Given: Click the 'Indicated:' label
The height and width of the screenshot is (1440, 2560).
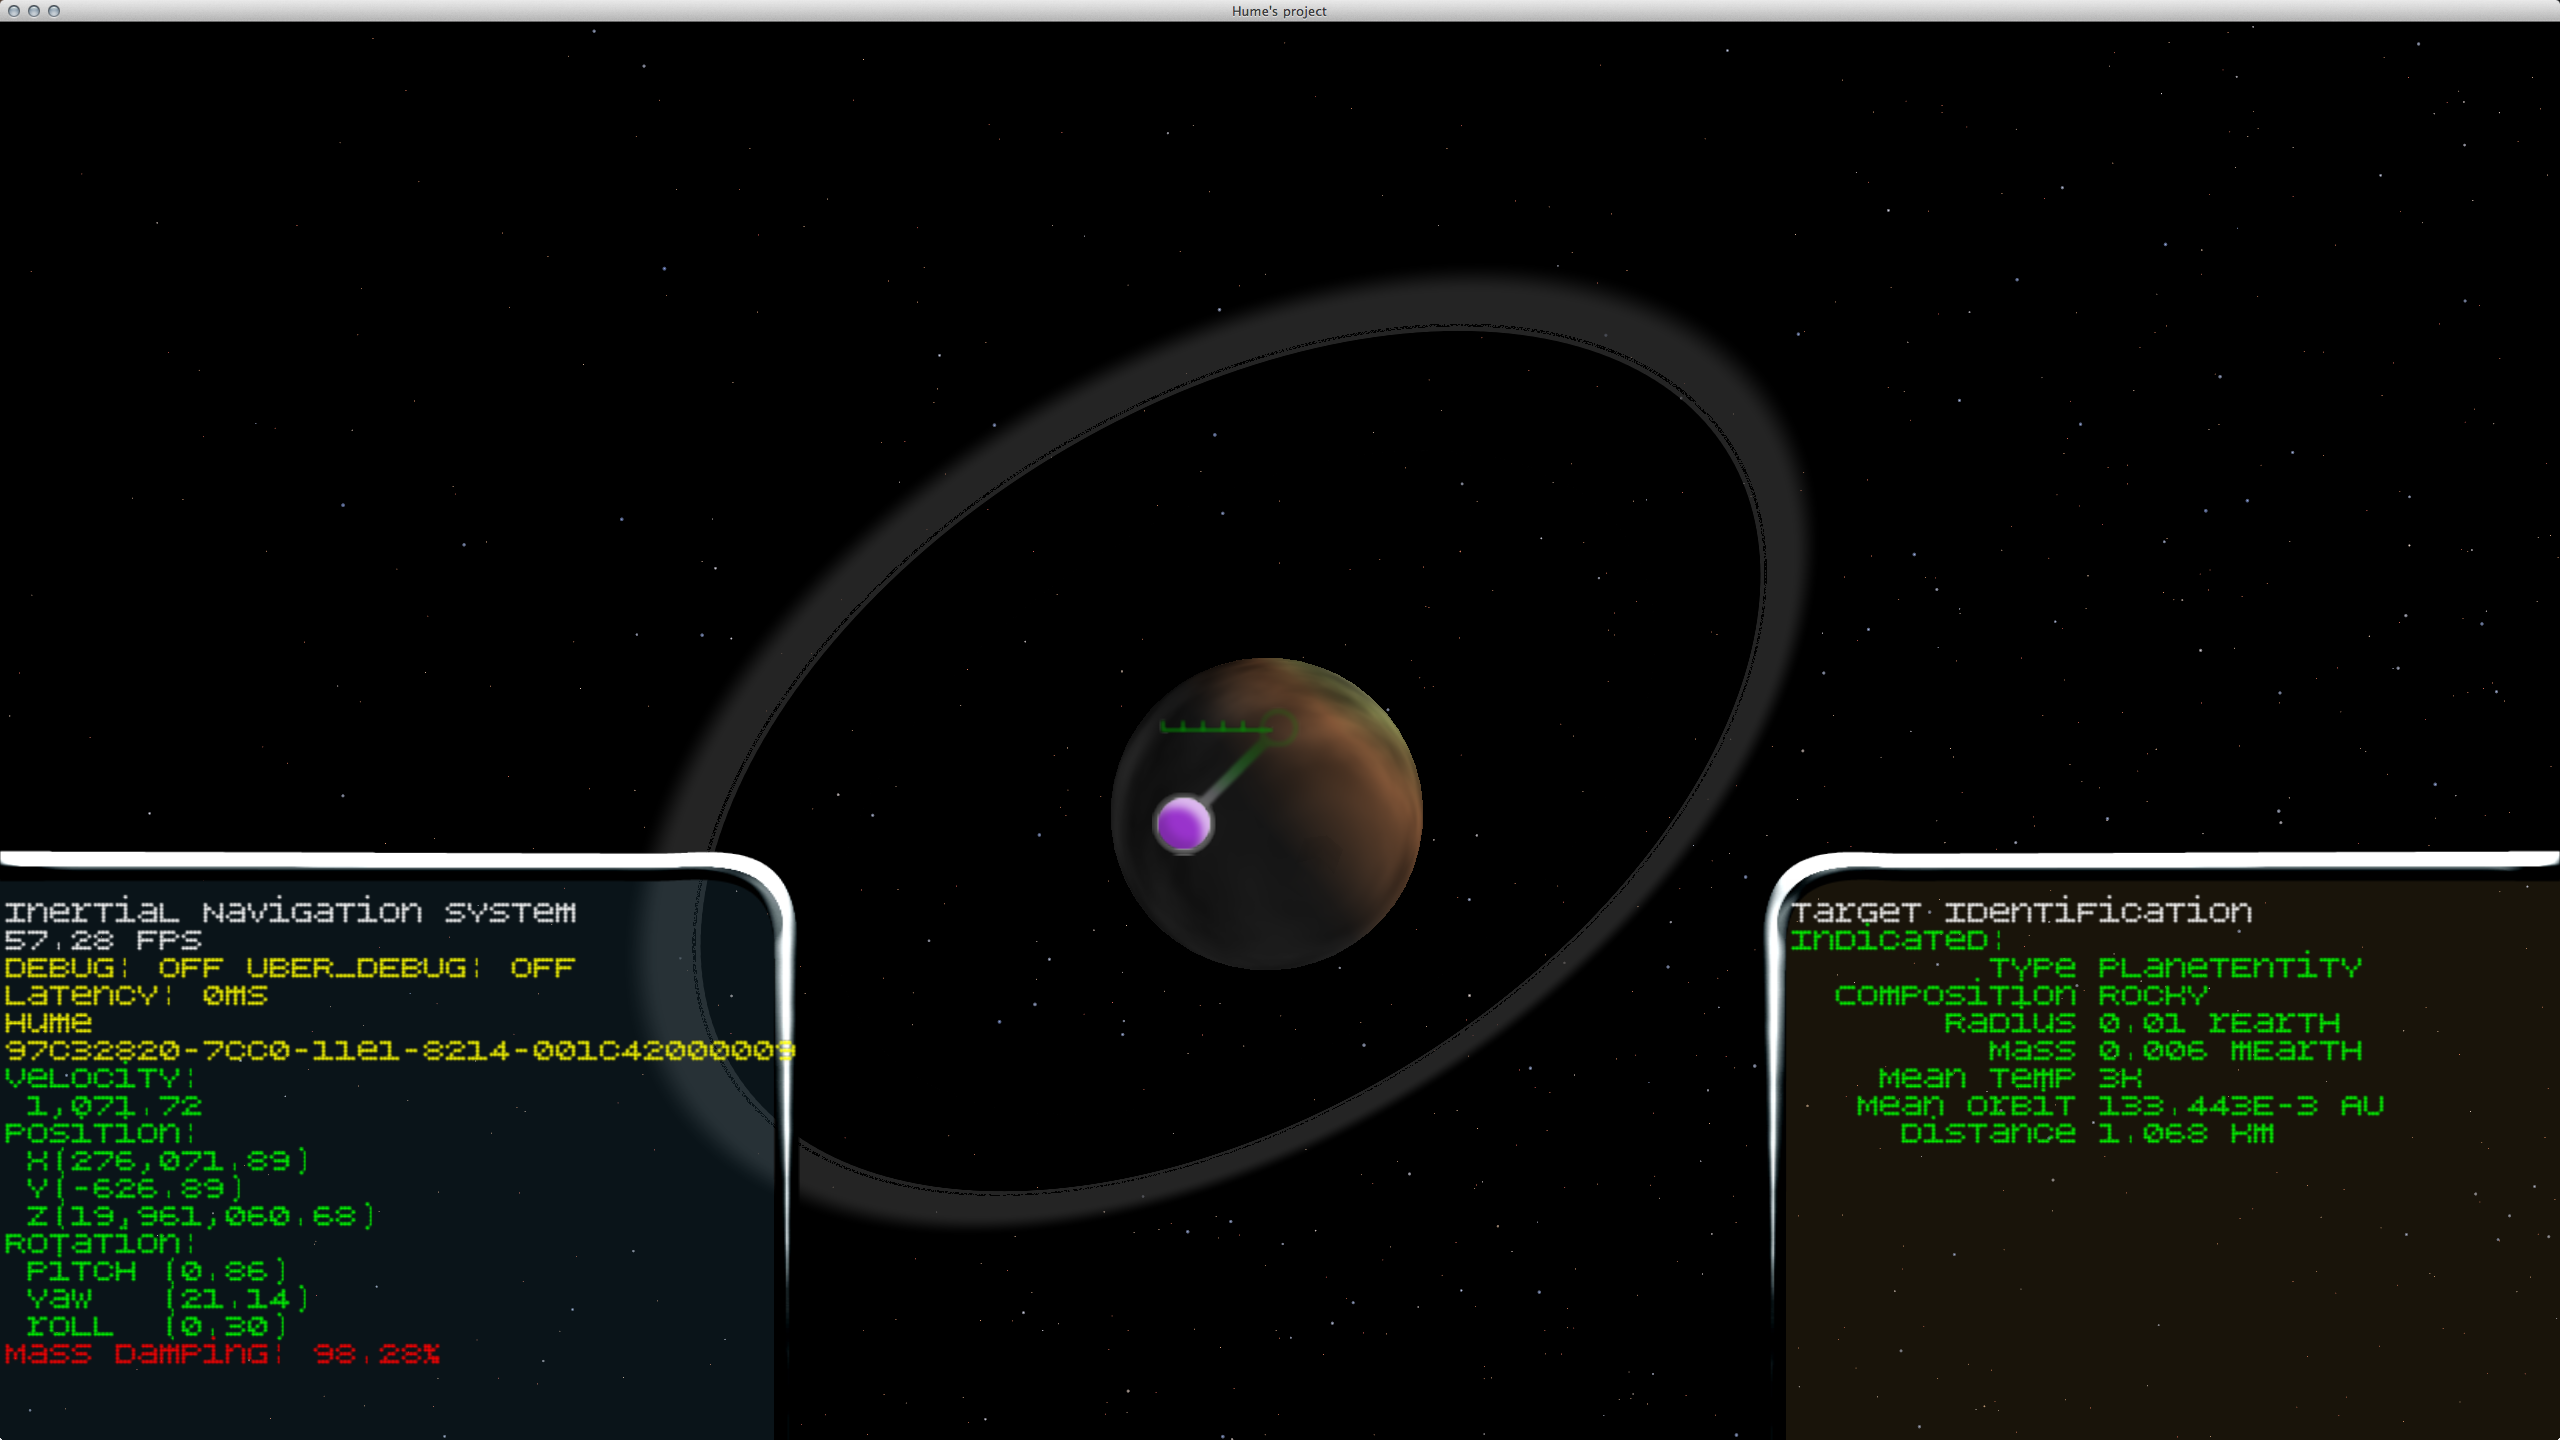Looking at the screenshot, I should (1896, 940).
